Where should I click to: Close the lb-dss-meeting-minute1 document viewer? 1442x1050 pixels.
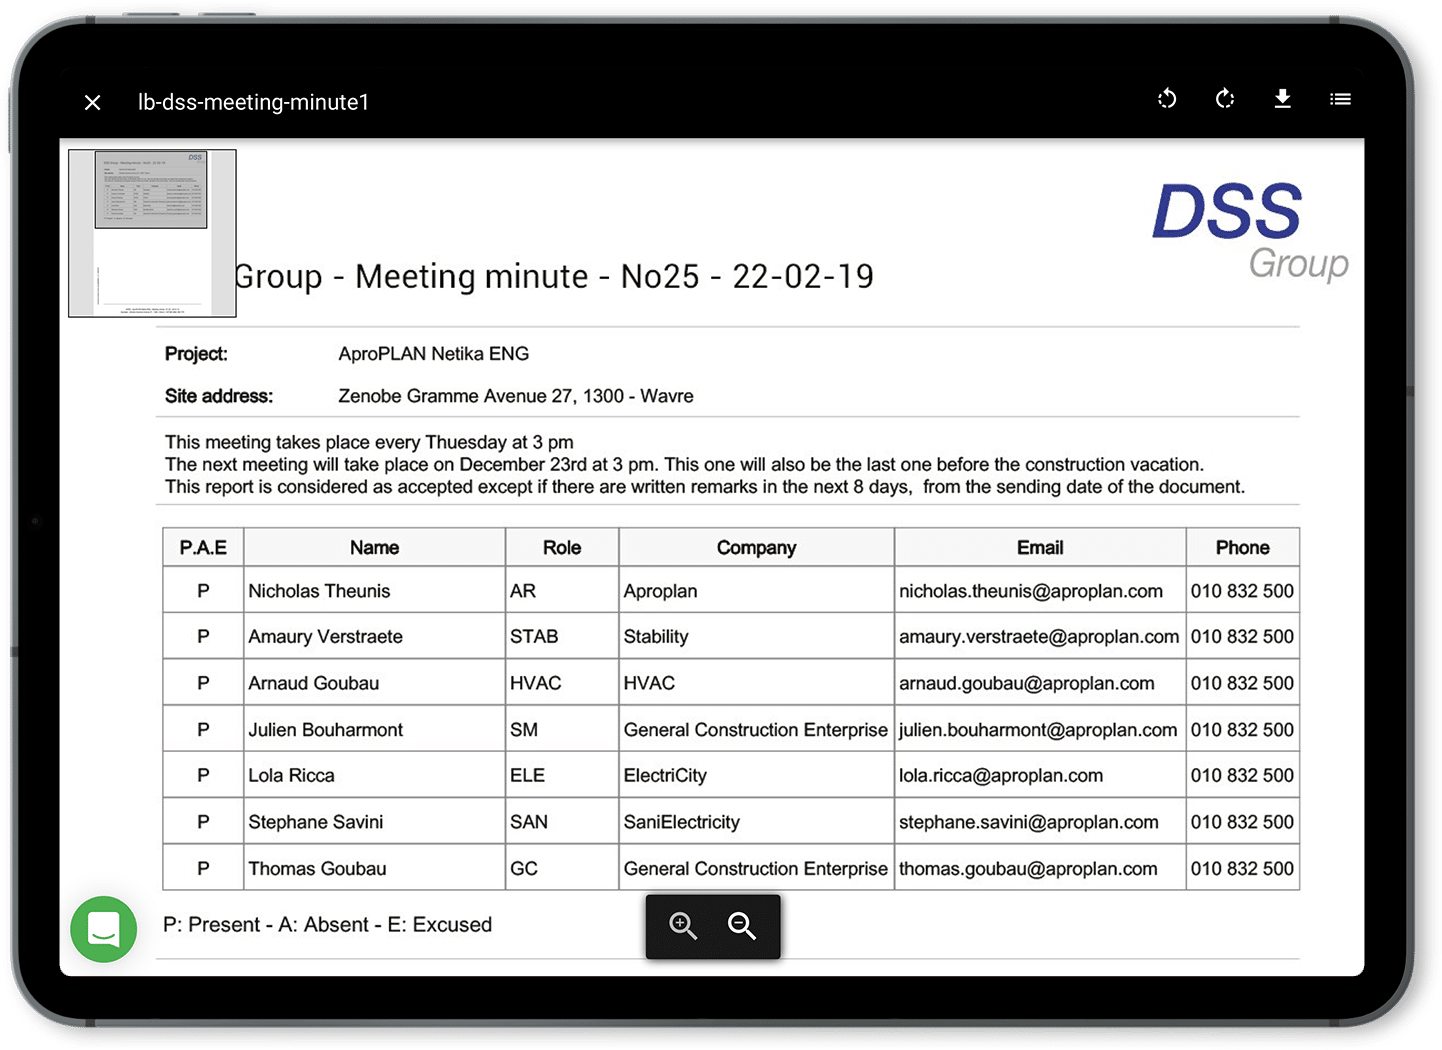click(x=93, y=102)
